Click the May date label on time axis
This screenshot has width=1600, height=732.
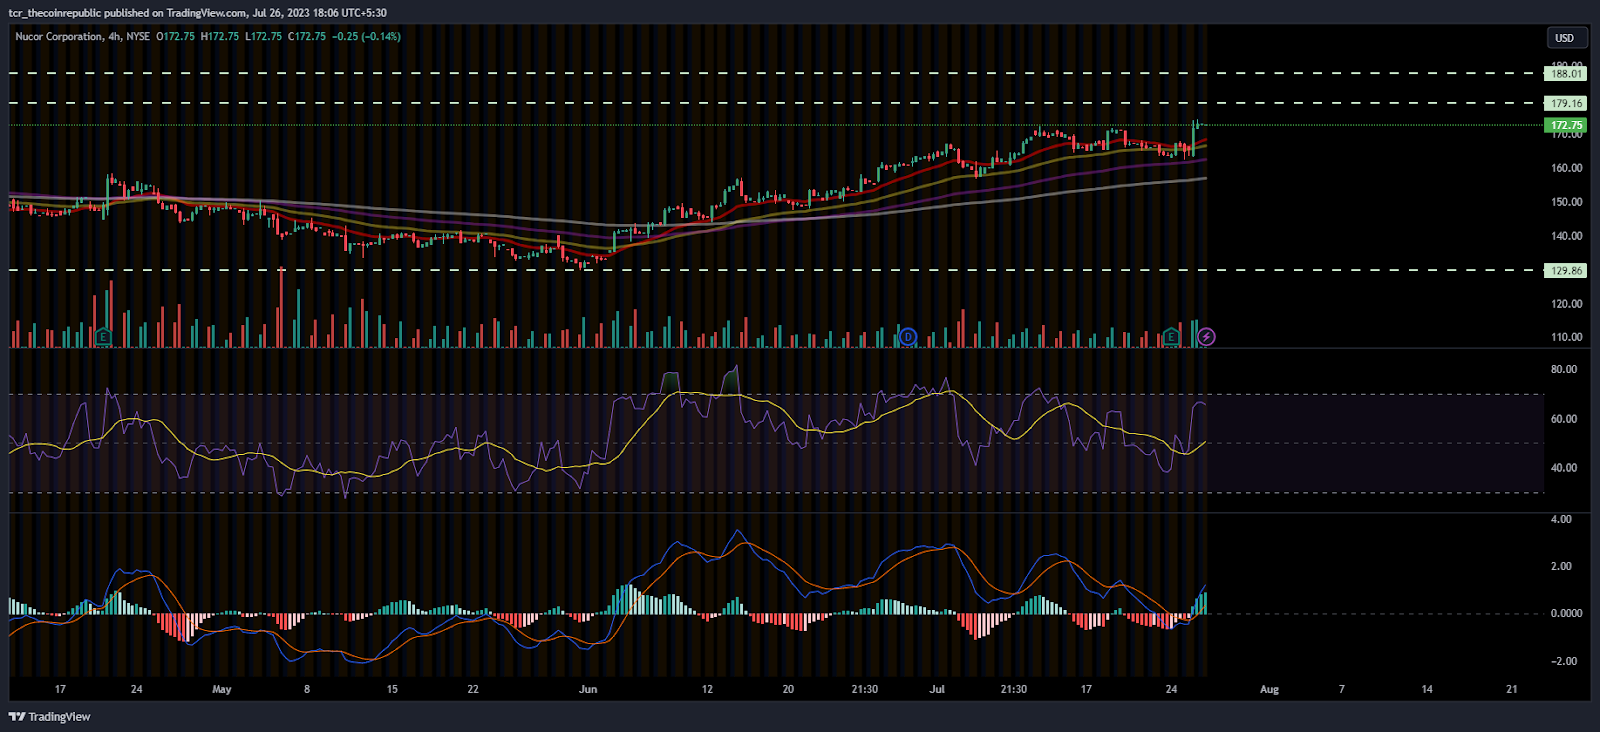(x=222, y=689)
